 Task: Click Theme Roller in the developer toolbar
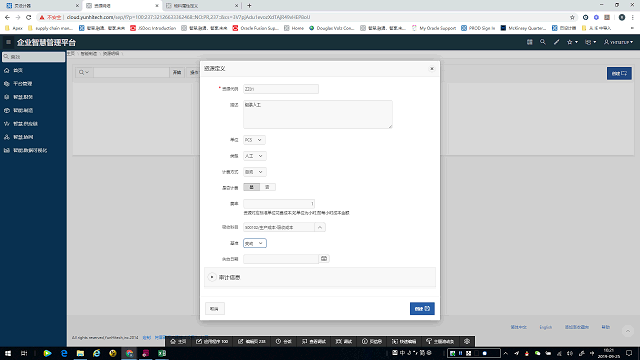coord(440,342)
